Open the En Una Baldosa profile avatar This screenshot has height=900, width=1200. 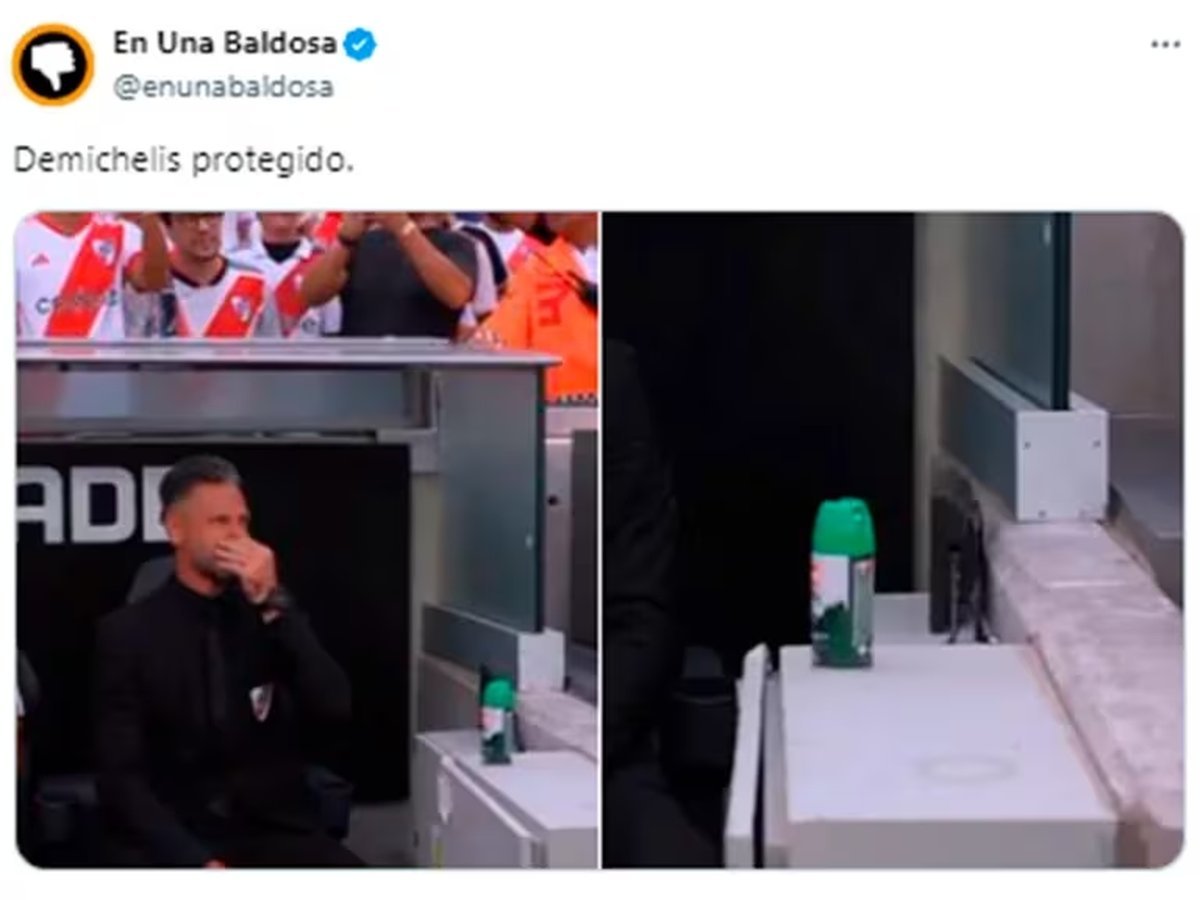[53, 65]
